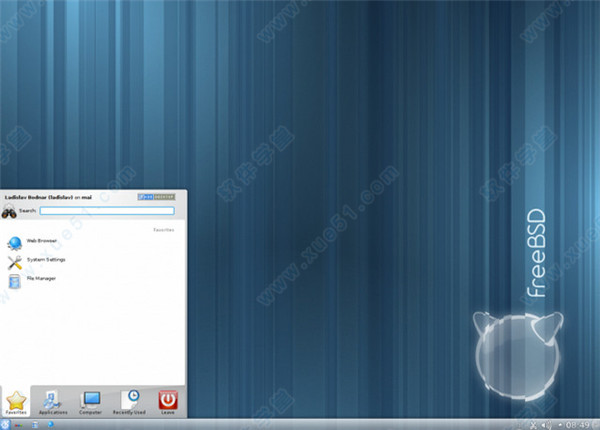Click the file manager quick-launch icon on the panel

(34, 424)
